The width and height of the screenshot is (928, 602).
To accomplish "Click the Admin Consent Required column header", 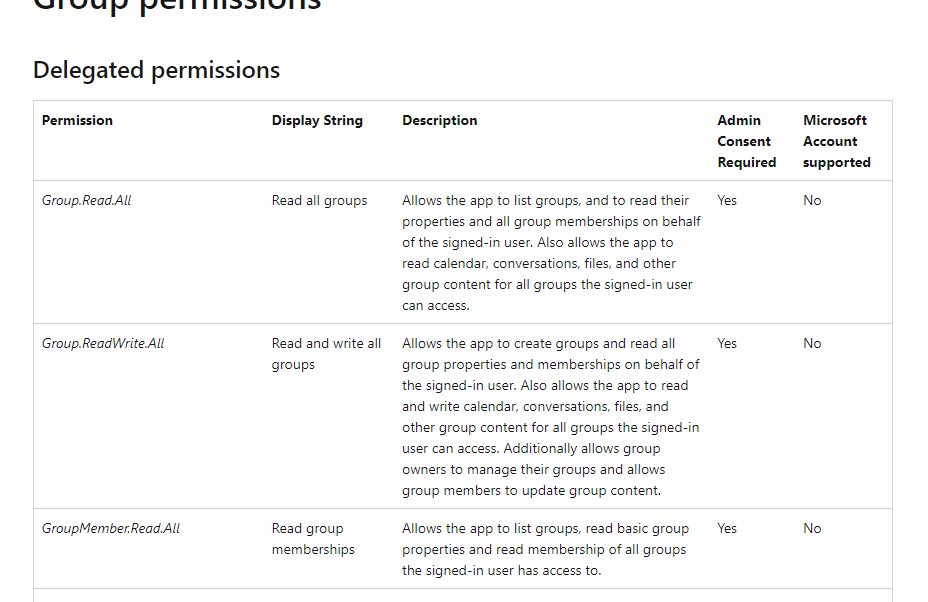I will (746, 141).
